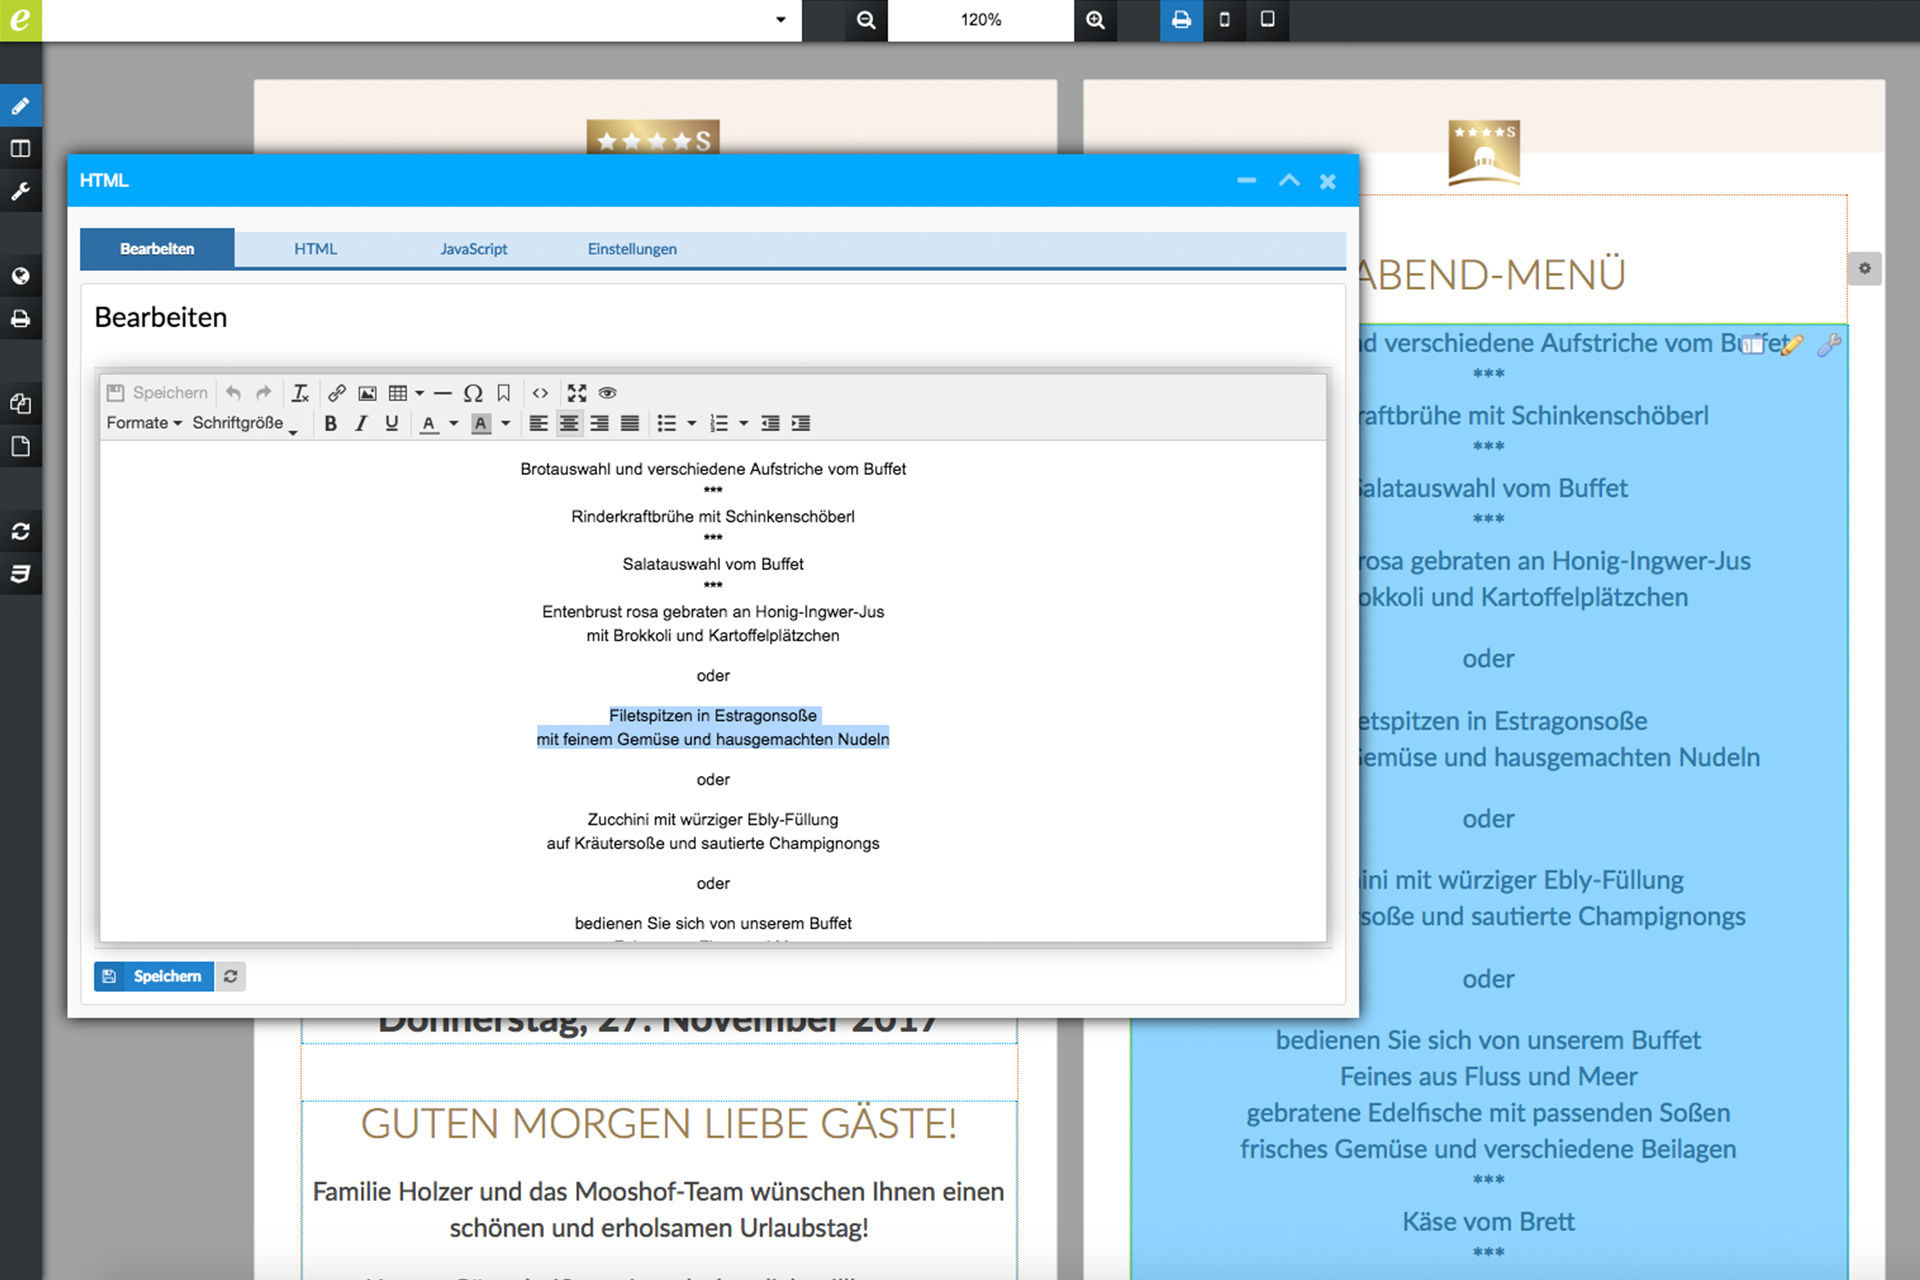Expand the bullet list style arrow
The height and width of the screenshot is (1280, 1920).
691,424
